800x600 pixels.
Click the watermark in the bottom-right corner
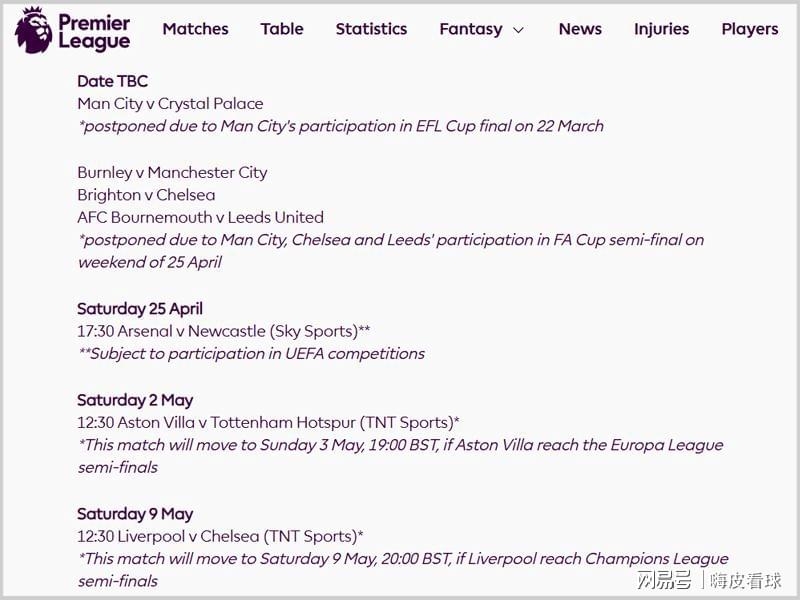pos(709,580)
